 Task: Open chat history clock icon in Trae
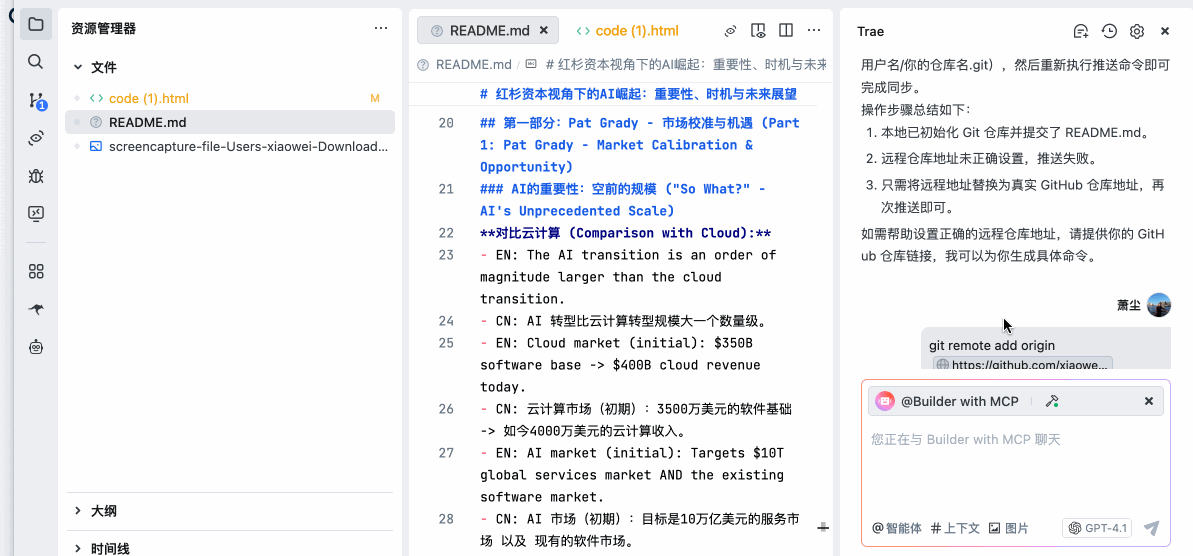pos(1109,31)
